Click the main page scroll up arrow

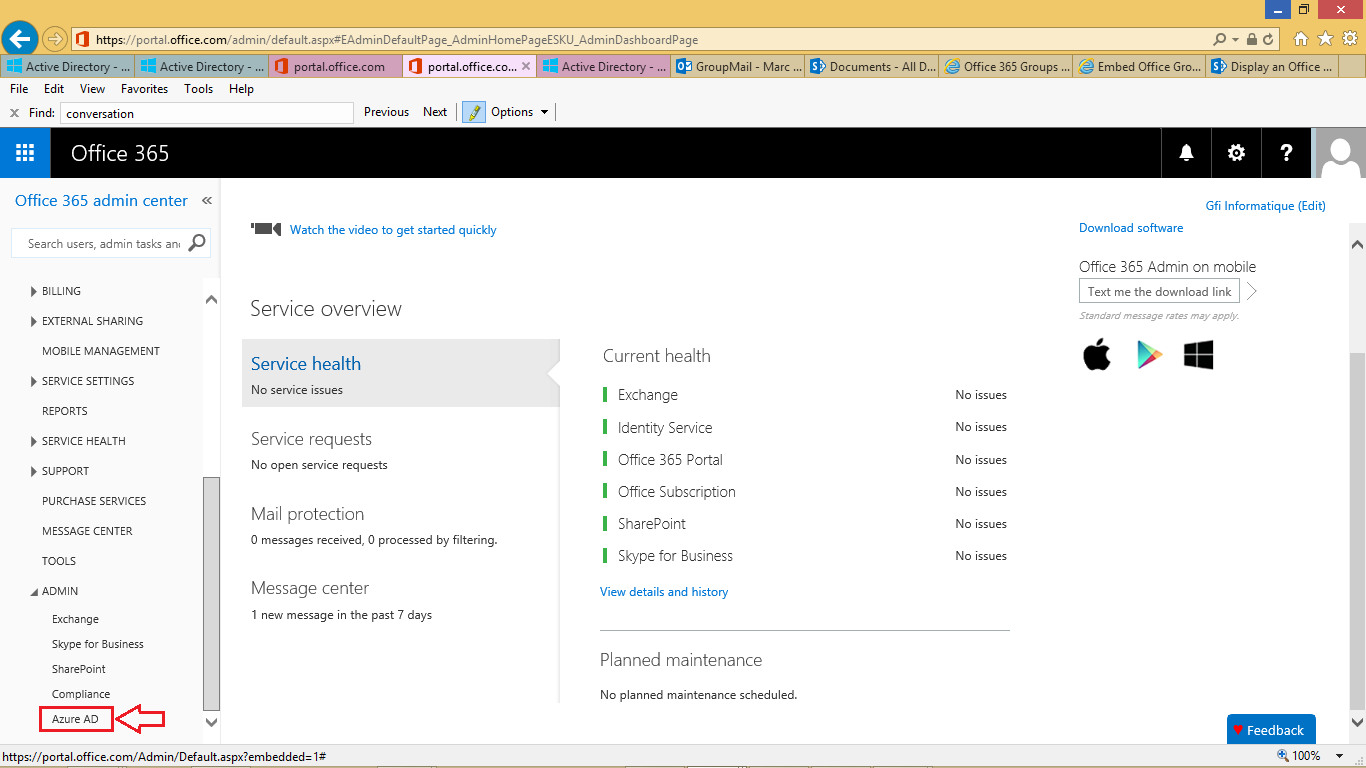click(x=1357, y=244)
